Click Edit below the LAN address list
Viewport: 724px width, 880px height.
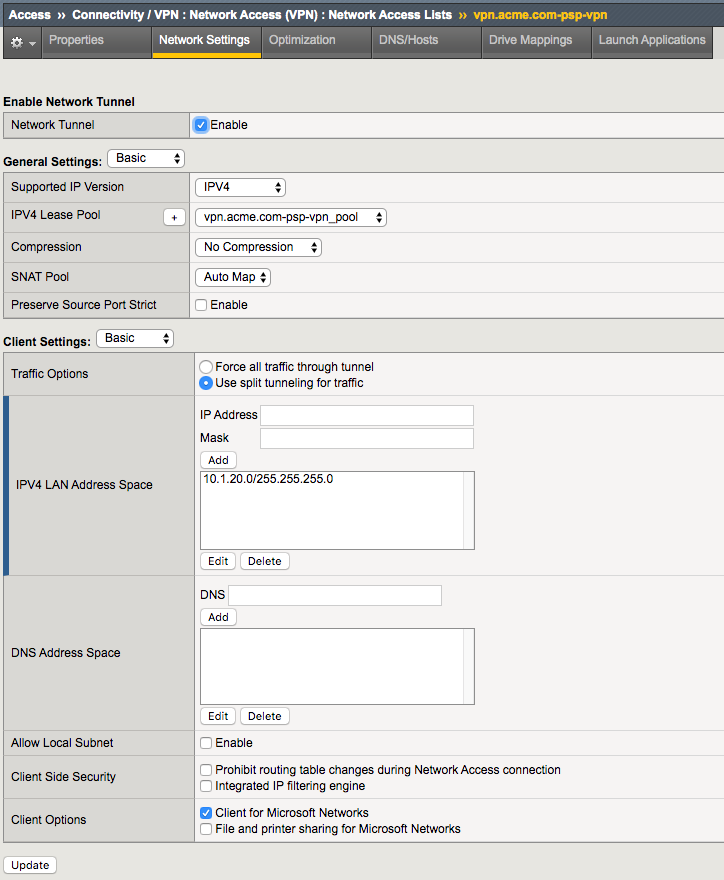[218, 561]
